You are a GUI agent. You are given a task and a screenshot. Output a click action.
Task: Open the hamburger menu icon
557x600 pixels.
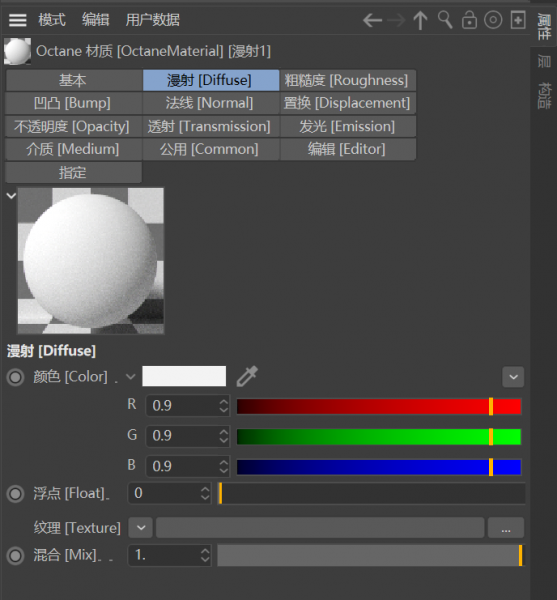pos(18,20)
